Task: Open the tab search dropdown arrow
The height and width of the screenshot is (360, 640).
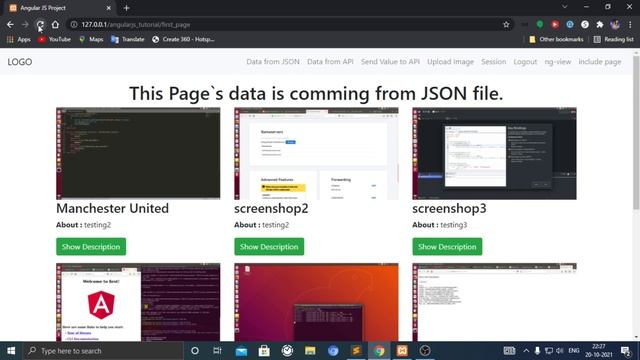Action: (x=564, y=7)
